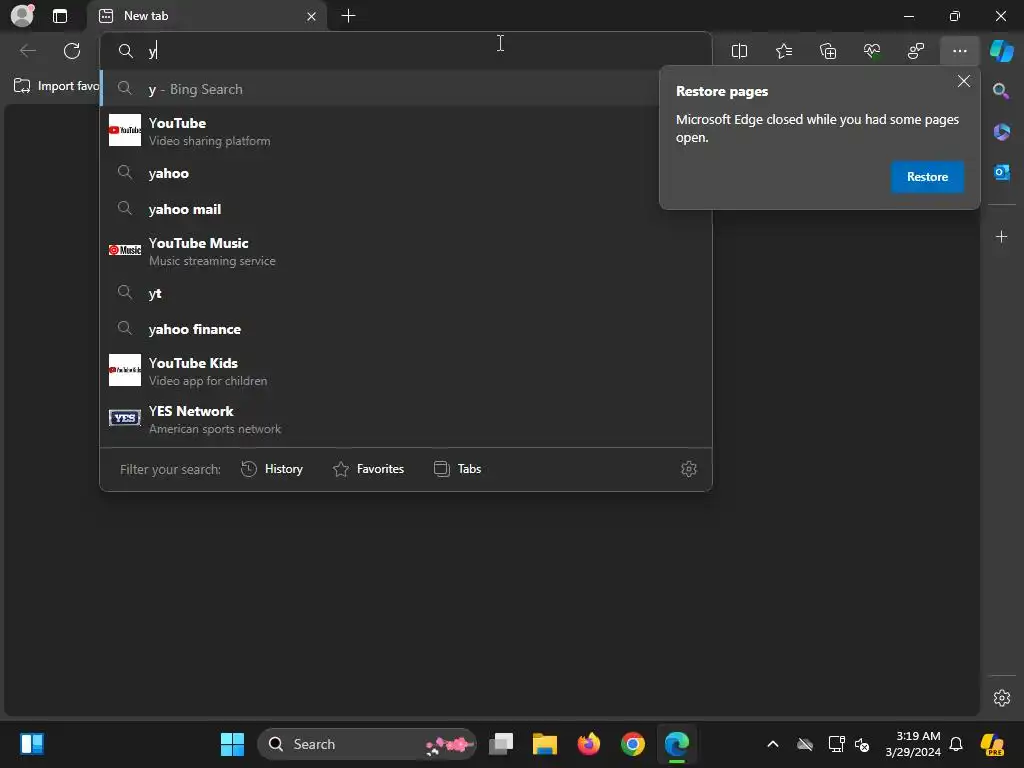Click in the address bar input
The width and height of the screenshot is (1024, 768).
coord(405,51)
